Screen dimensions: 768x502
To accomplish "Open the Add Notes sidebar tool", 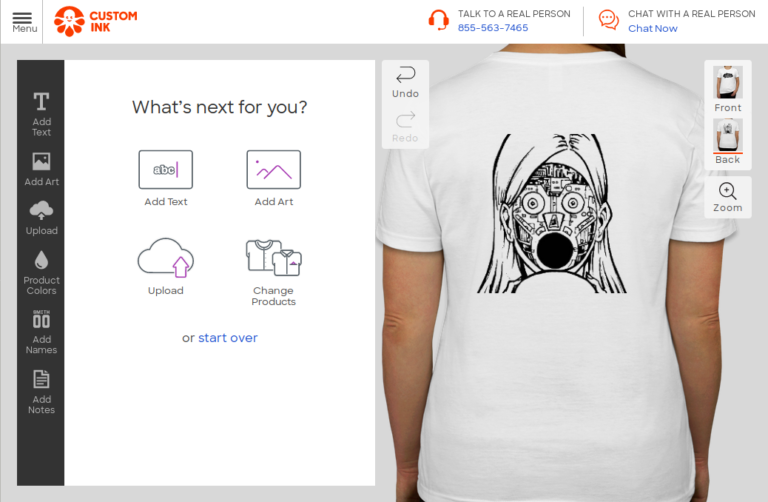I will pos(41,392).
